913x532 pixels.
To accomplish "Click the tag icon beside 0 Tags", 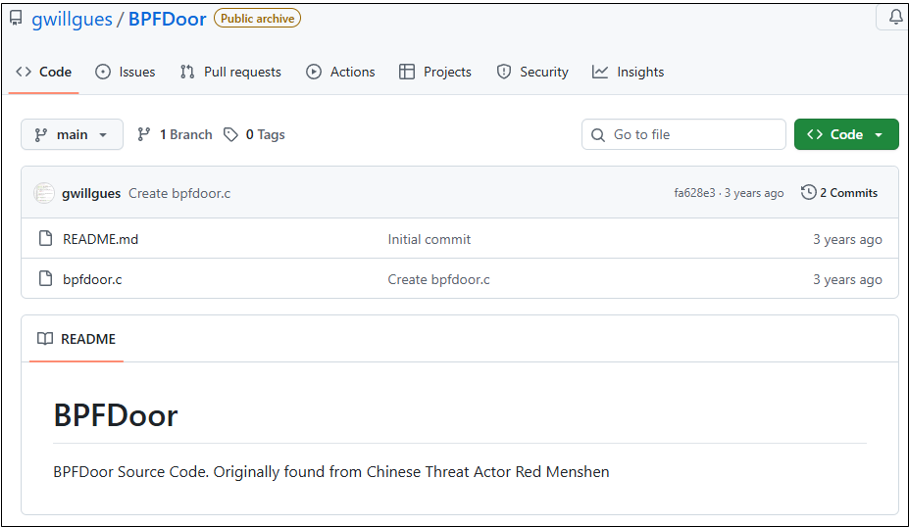I will point(231,134).
